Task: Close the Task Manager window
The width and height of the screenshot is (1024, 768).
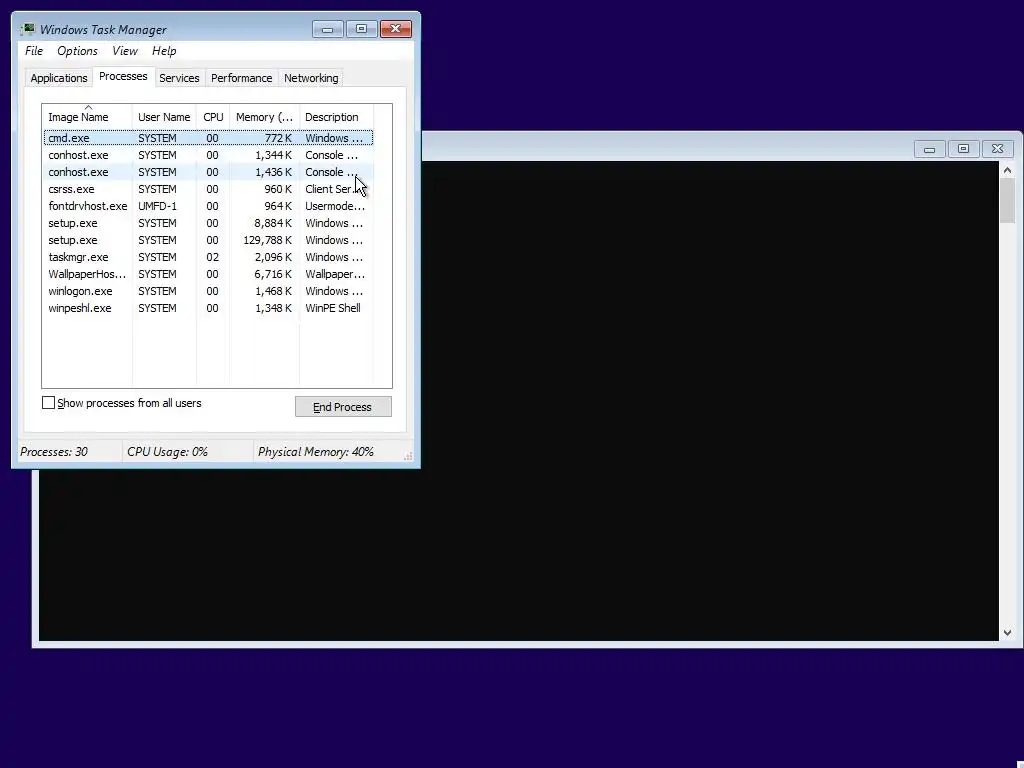Action: 396,29
